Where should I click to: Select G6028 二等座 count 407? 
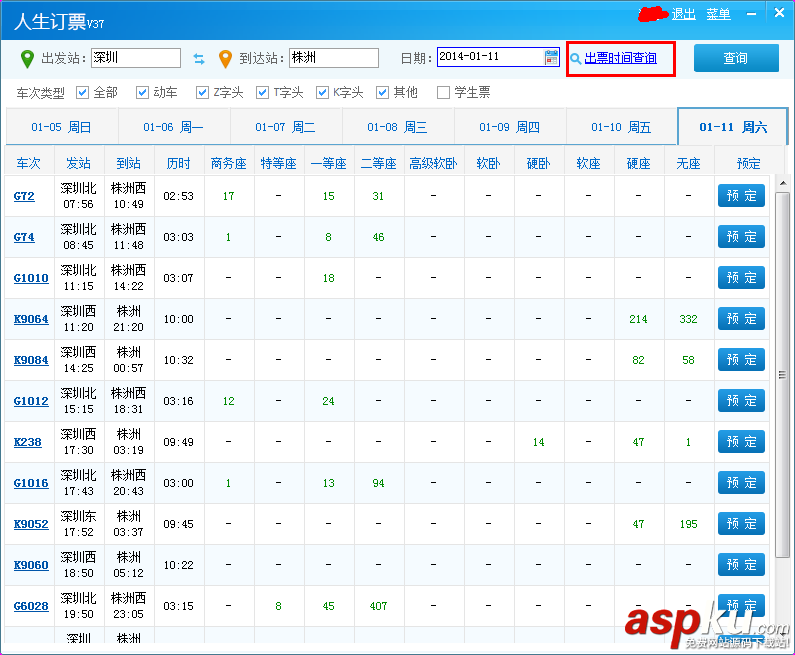pos(378,606)
